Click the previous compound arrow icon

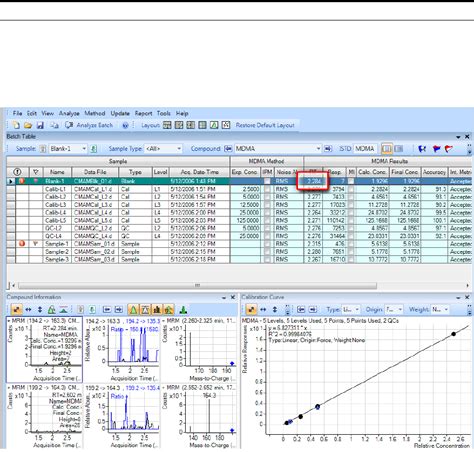228,149
